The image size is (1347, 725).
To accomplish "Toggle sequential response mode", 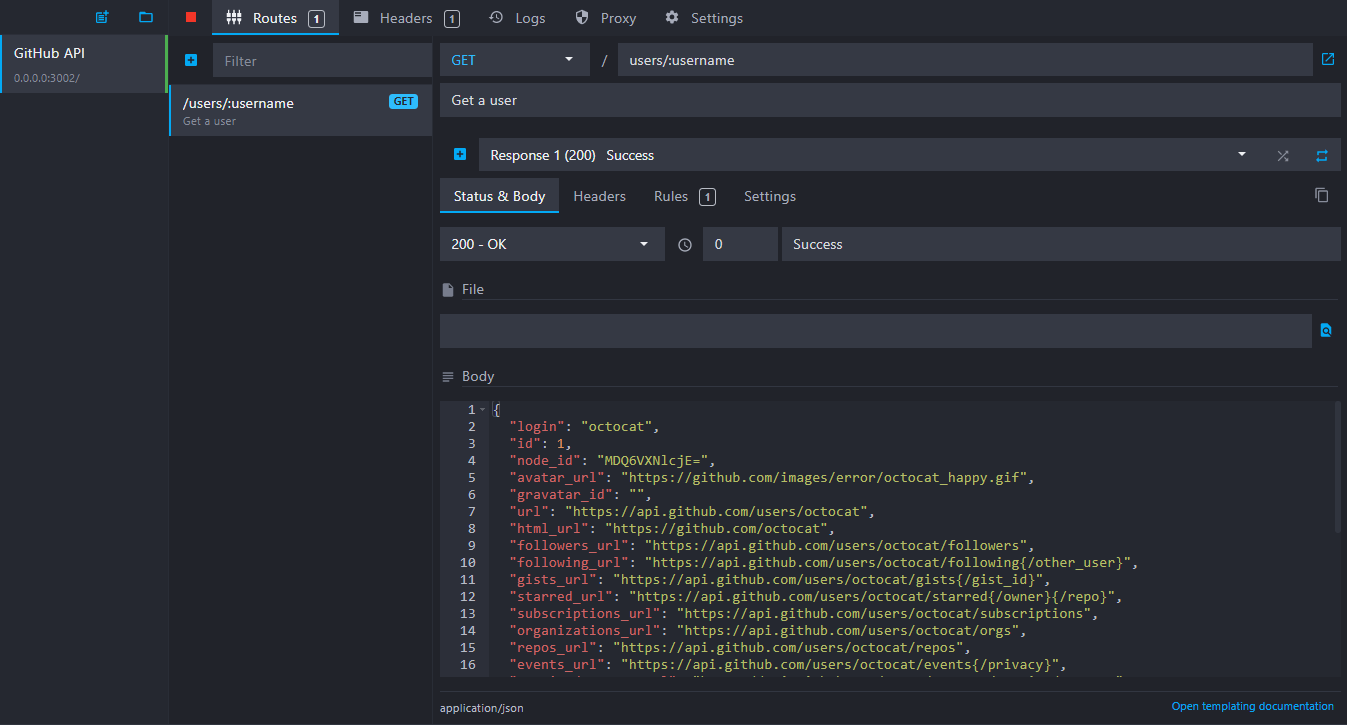I will point(1321,156).
